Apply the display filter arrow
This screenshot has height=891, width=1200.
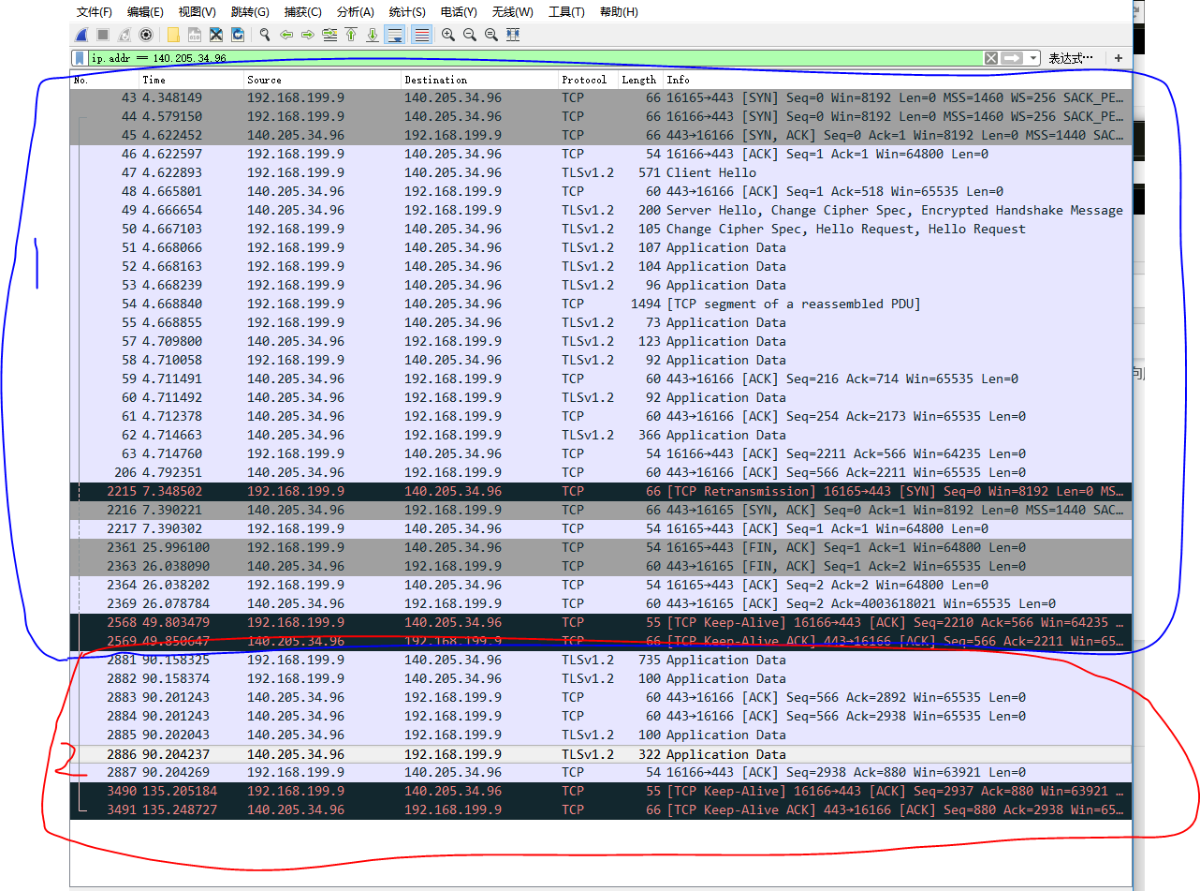(x=1012, y=59)
